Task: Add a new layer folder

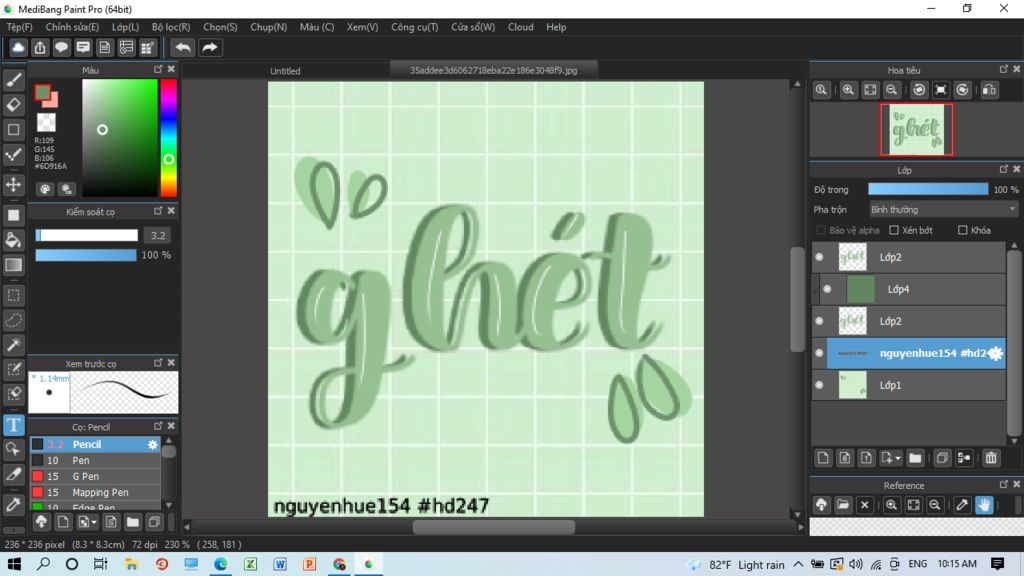Action: click(915, 458)
